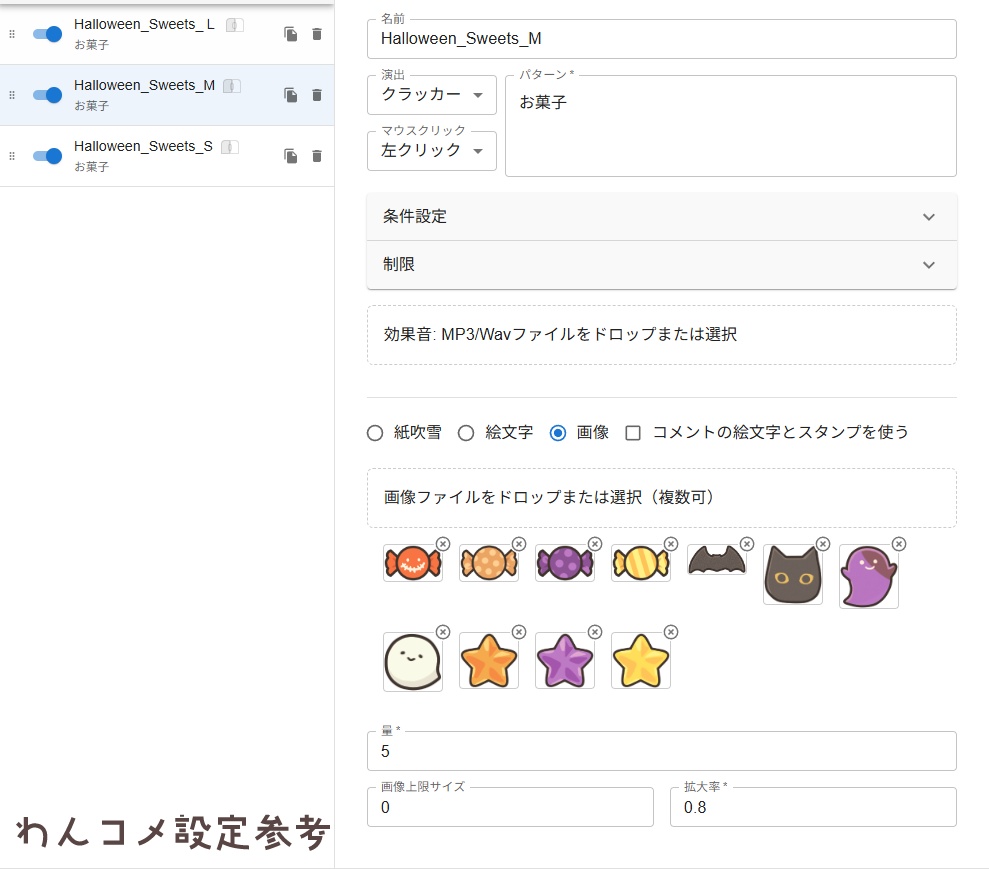The height and width of the screenshot is (869, 989).
Task: Open the 演出 dropdown showing クラッカー
Action: [x=431, y=94]
